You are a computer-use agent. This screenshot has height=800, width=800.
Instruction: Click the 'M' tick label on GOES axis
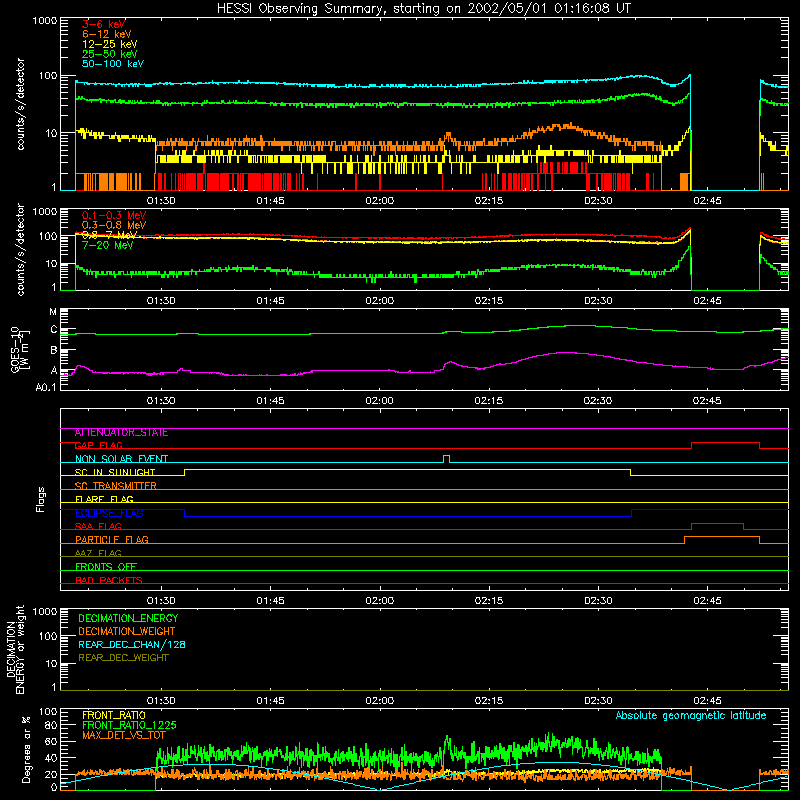click(x=53, y=312)
